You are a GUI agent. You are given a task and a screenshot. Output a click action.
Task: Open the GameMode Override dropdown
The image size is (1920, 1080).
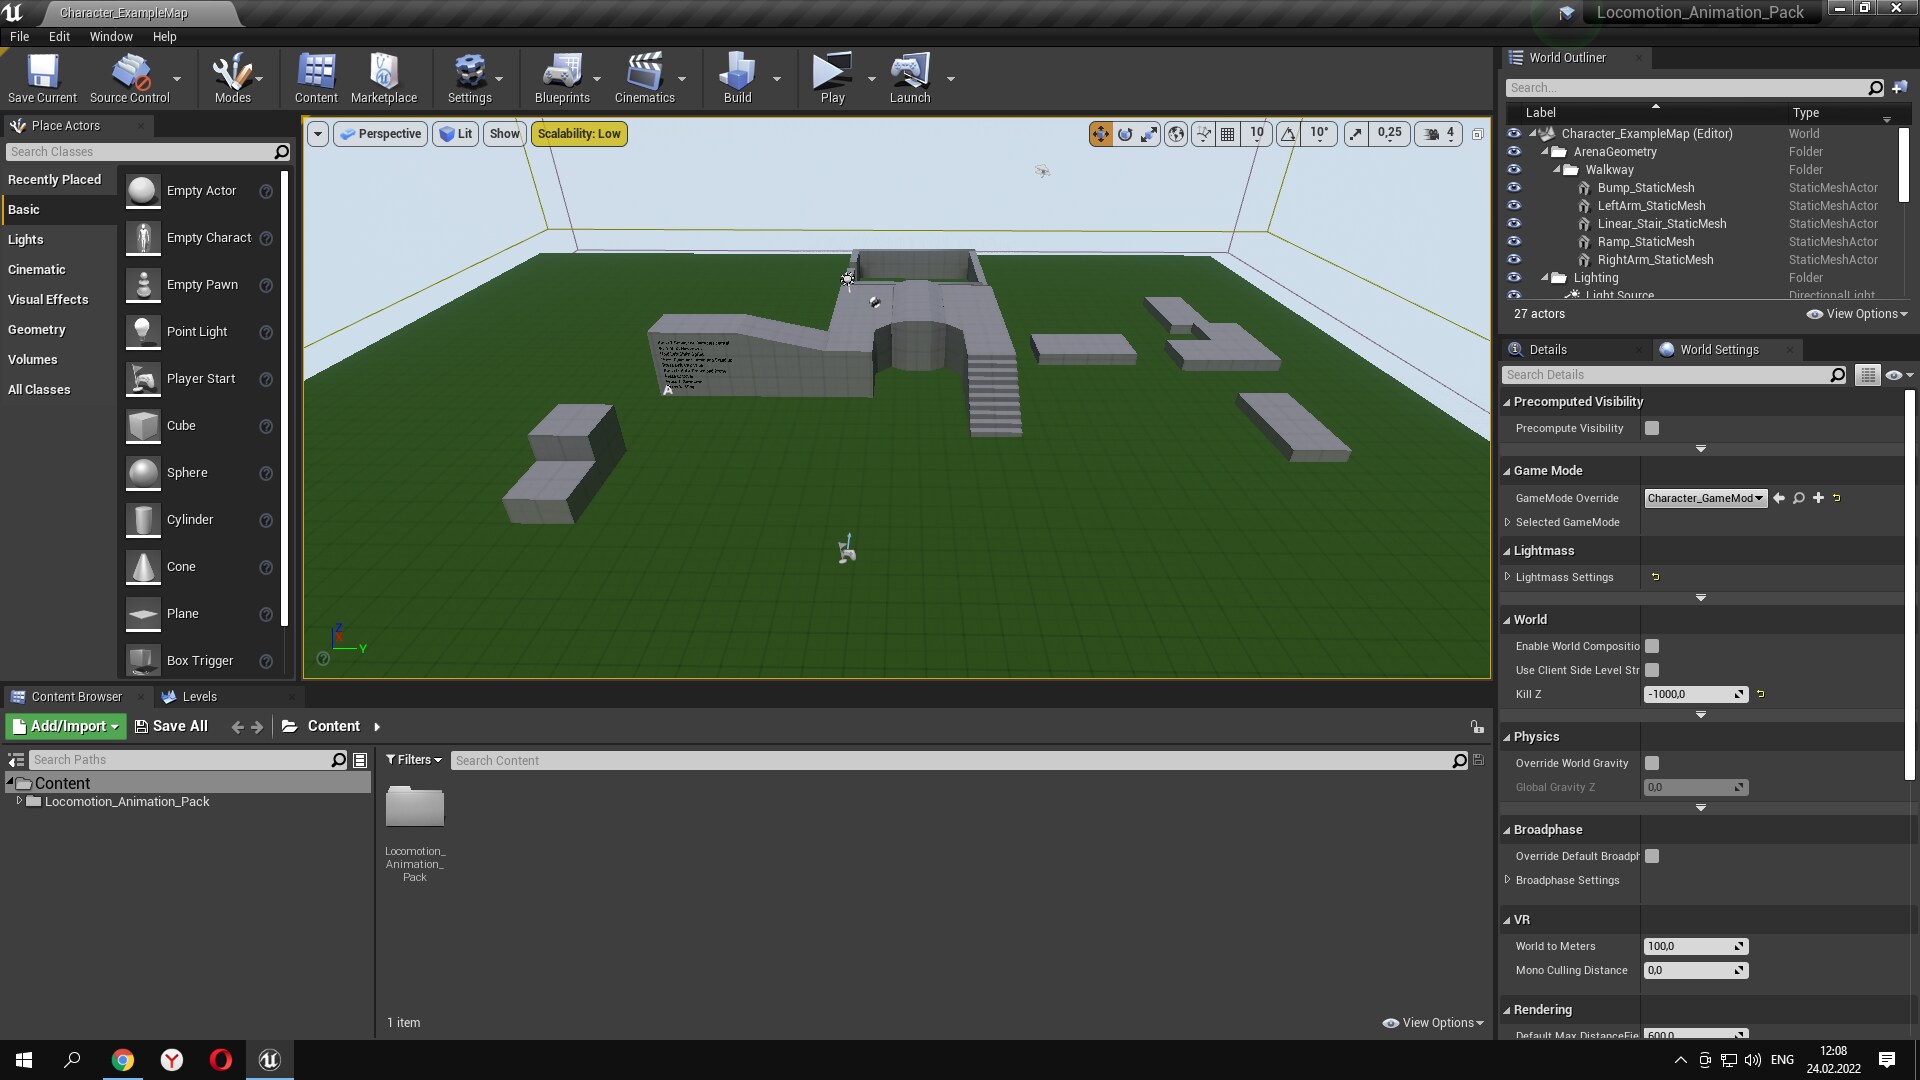coord(1706,498)
